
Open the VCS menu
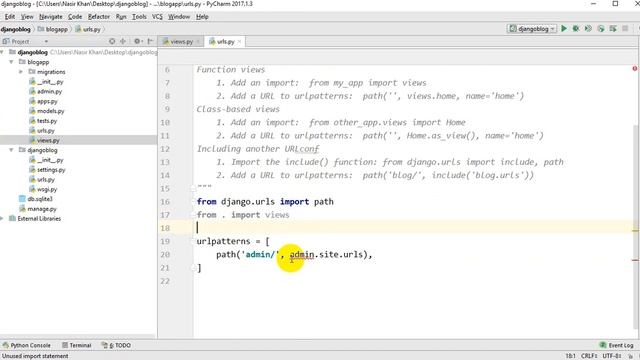[x=157, y=17]
